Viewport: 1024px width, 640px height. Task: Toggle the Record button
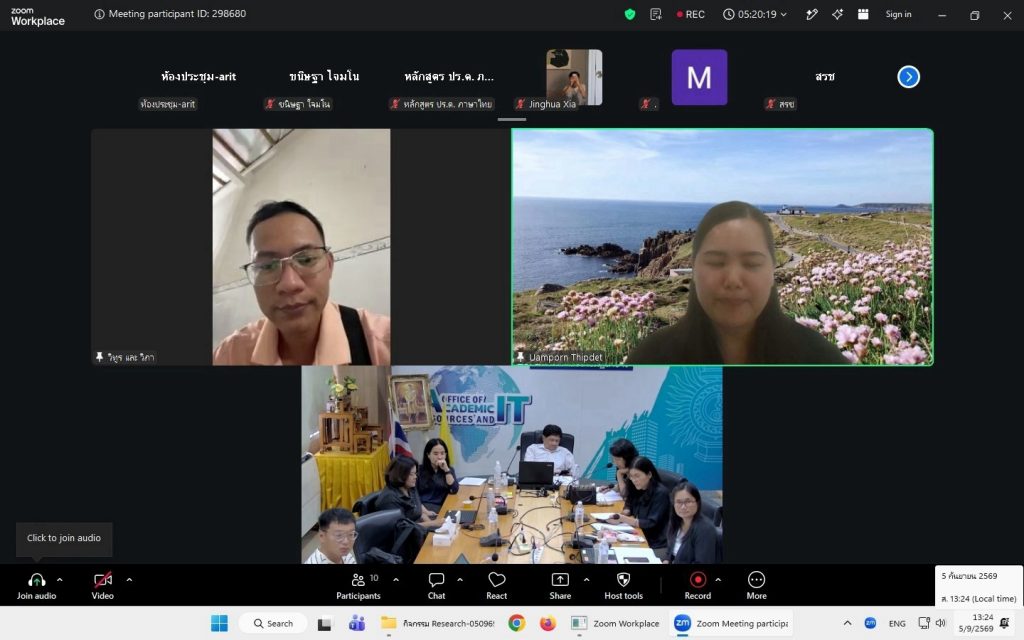pyautogui.click(x=697, y=586)
